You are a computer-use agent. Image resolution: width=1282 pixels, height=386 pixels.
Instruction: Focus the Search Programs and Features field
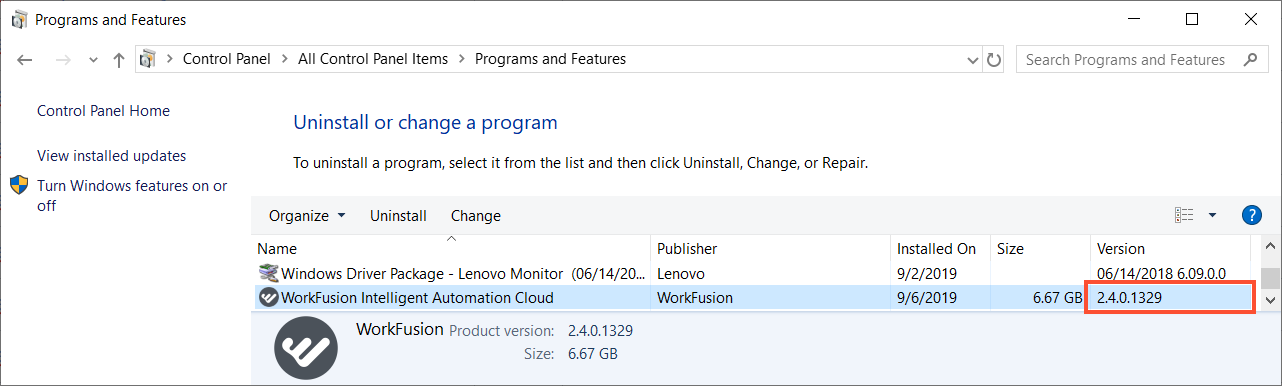[1126, 60]
